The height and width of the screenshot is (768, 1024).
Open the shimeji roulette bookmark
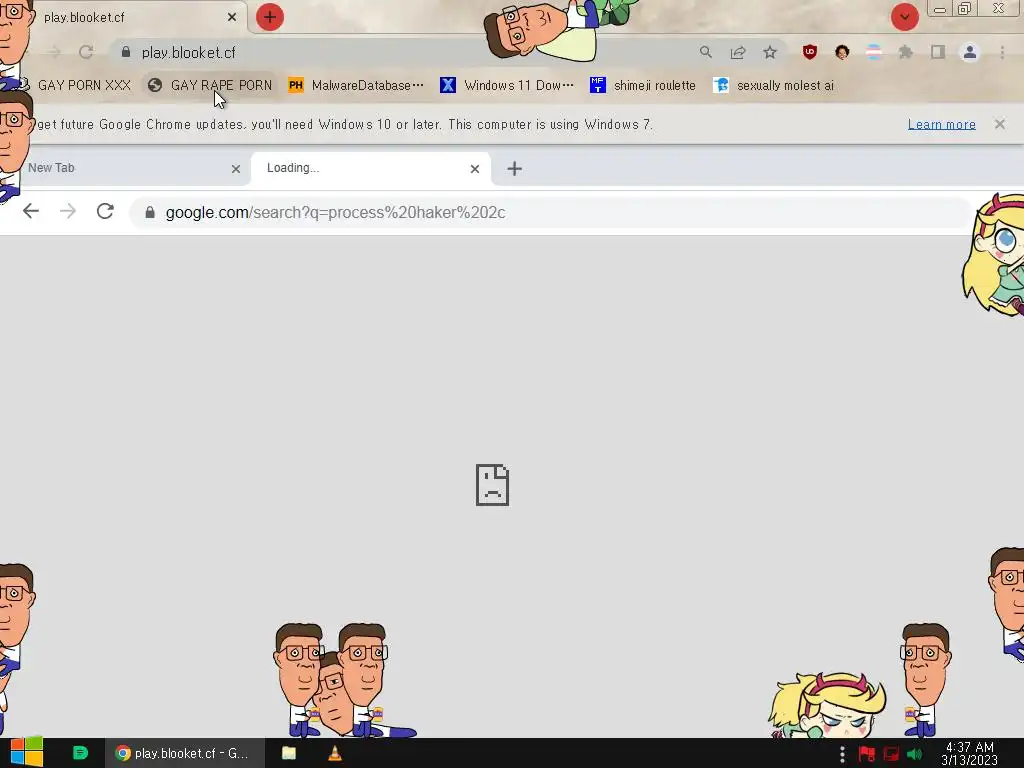click(x=643, y=85)
